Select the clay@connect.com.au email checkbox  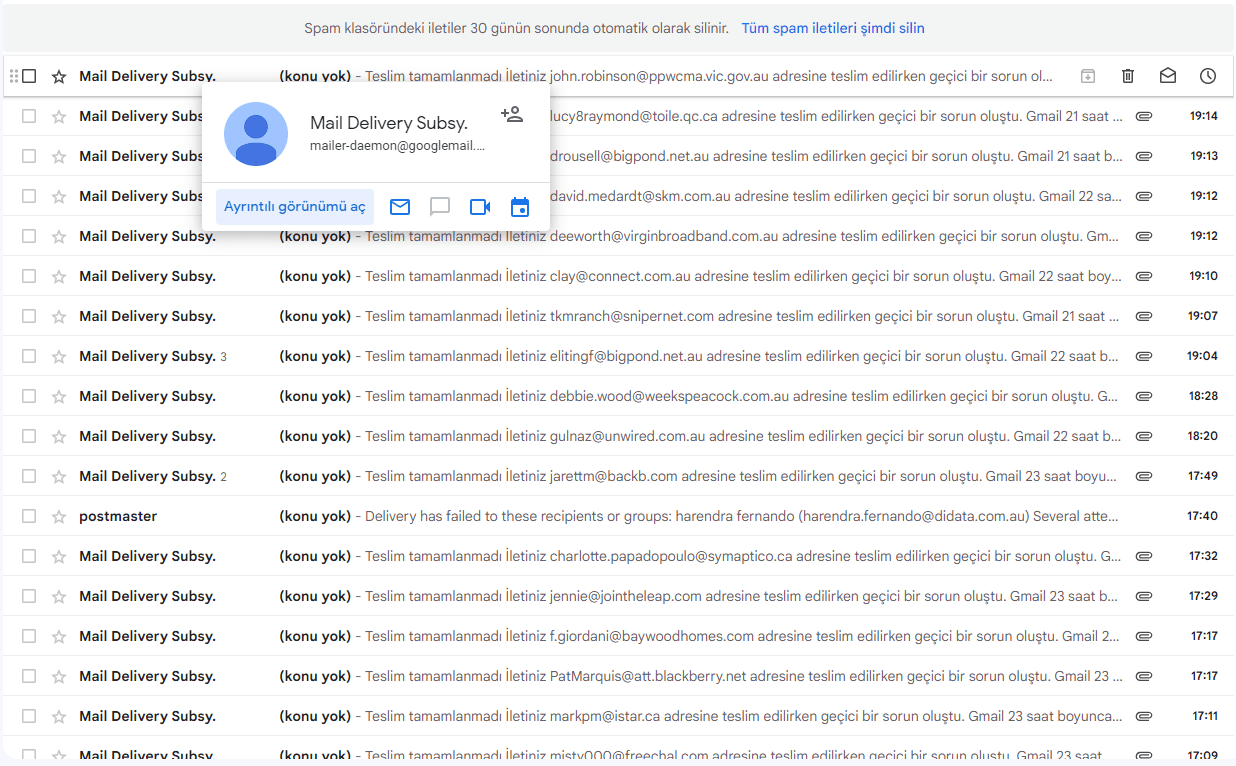point(29,276)
